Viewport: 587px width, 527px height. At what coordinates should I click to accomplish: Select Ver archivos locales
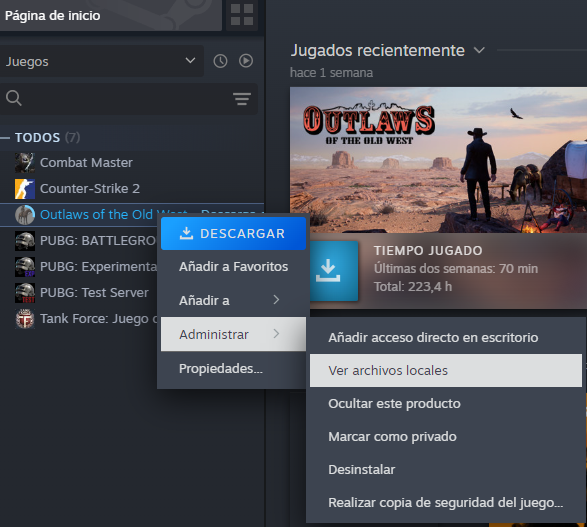[x=445, y=371]
